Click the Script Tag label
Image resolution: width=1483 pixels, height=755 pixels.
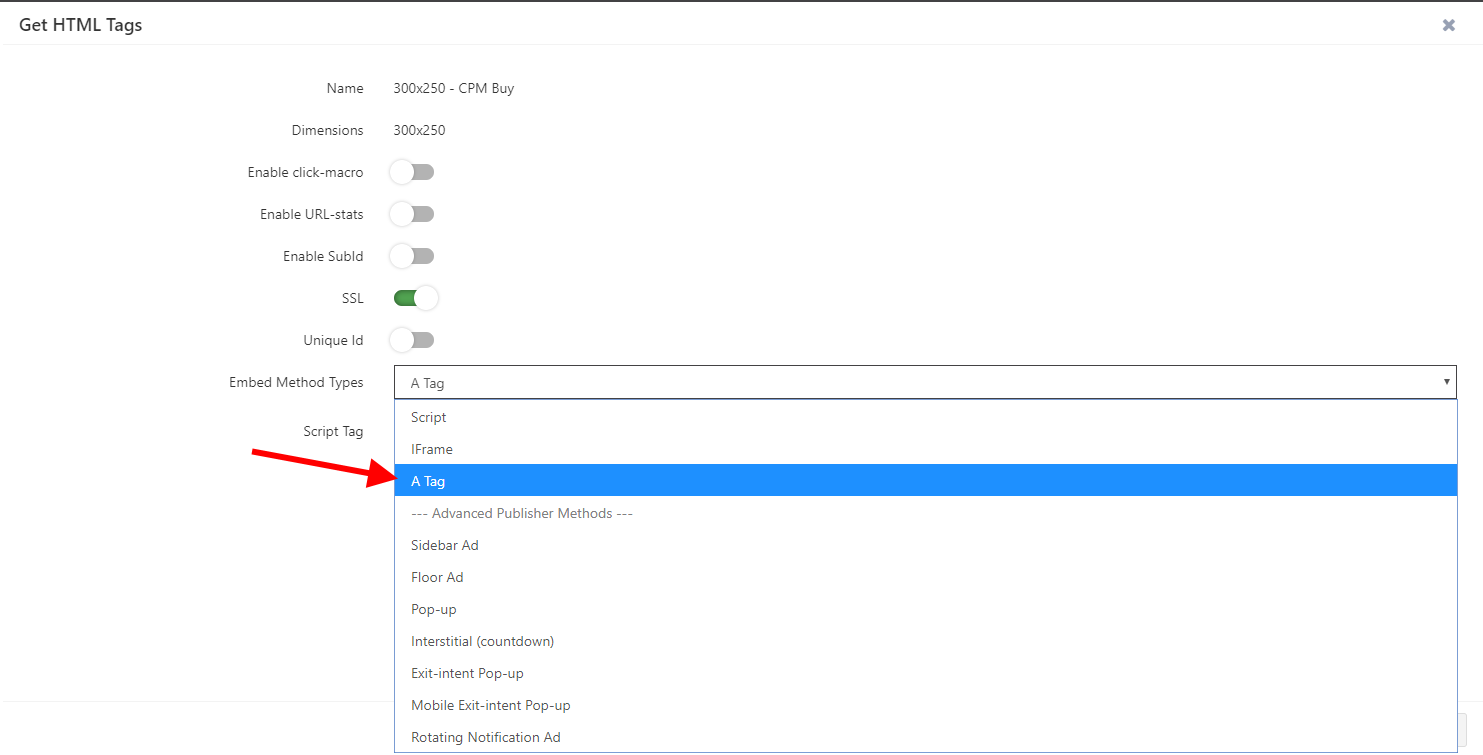click(x=333, y=431)
